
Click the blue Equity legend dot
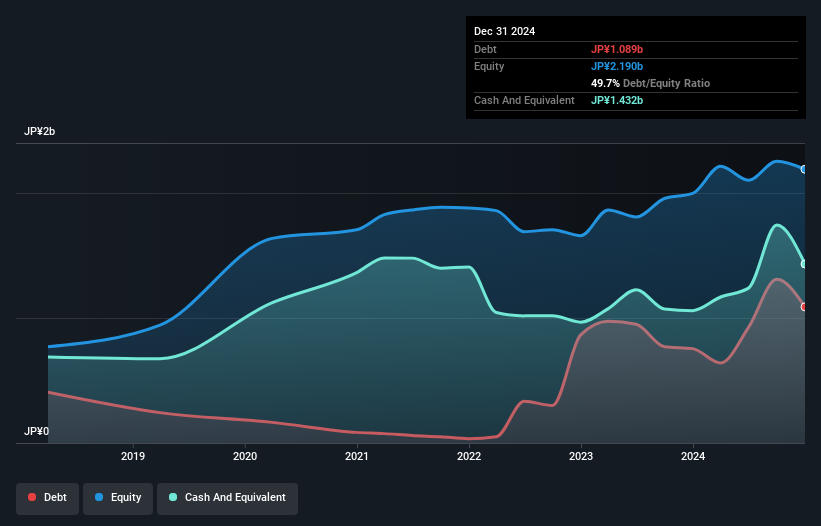pyautogui.click(x=99, y=497)
